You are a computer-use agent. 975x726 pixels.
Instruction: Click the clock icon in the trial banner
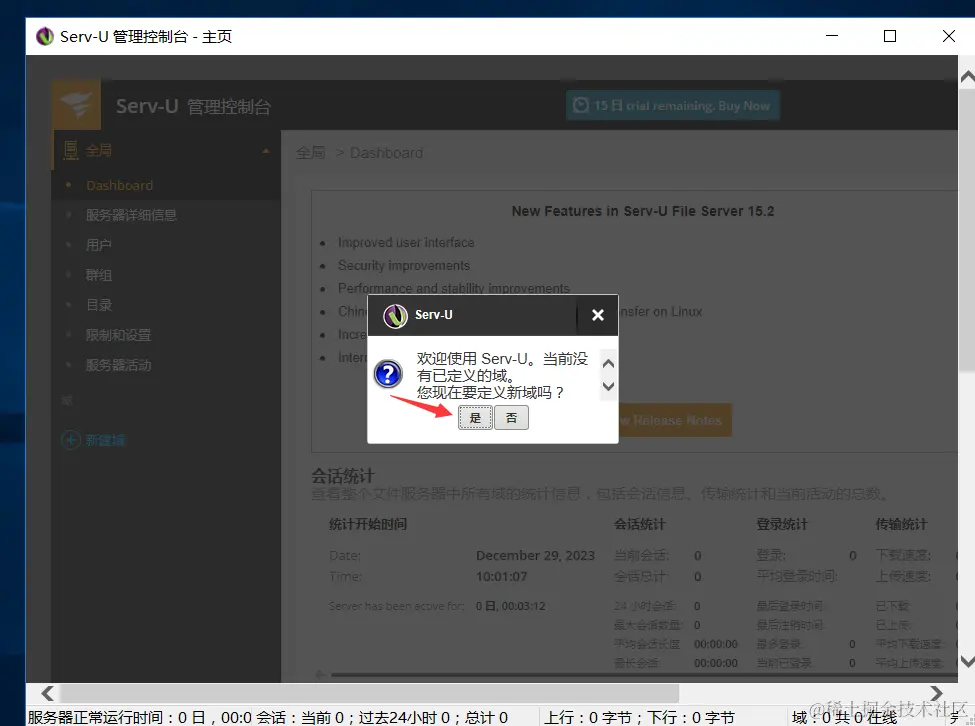pyautogui.click(x=581, y=105)
